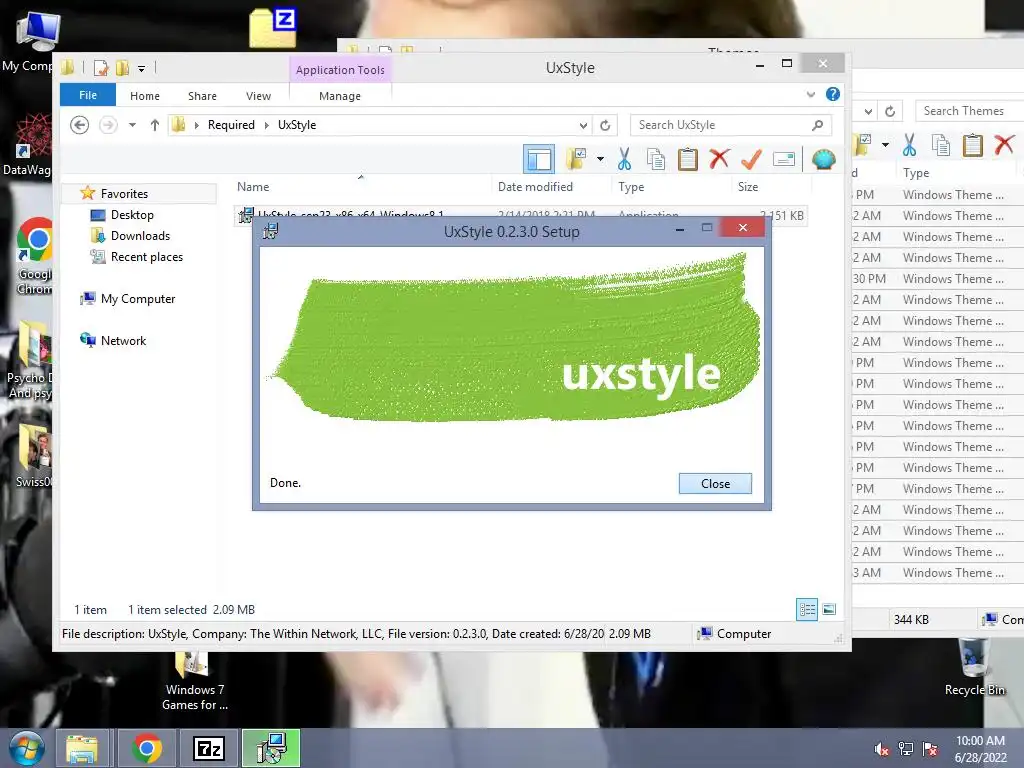
Task: Expand the address bar history dropdown
Action: coord(583,125)
